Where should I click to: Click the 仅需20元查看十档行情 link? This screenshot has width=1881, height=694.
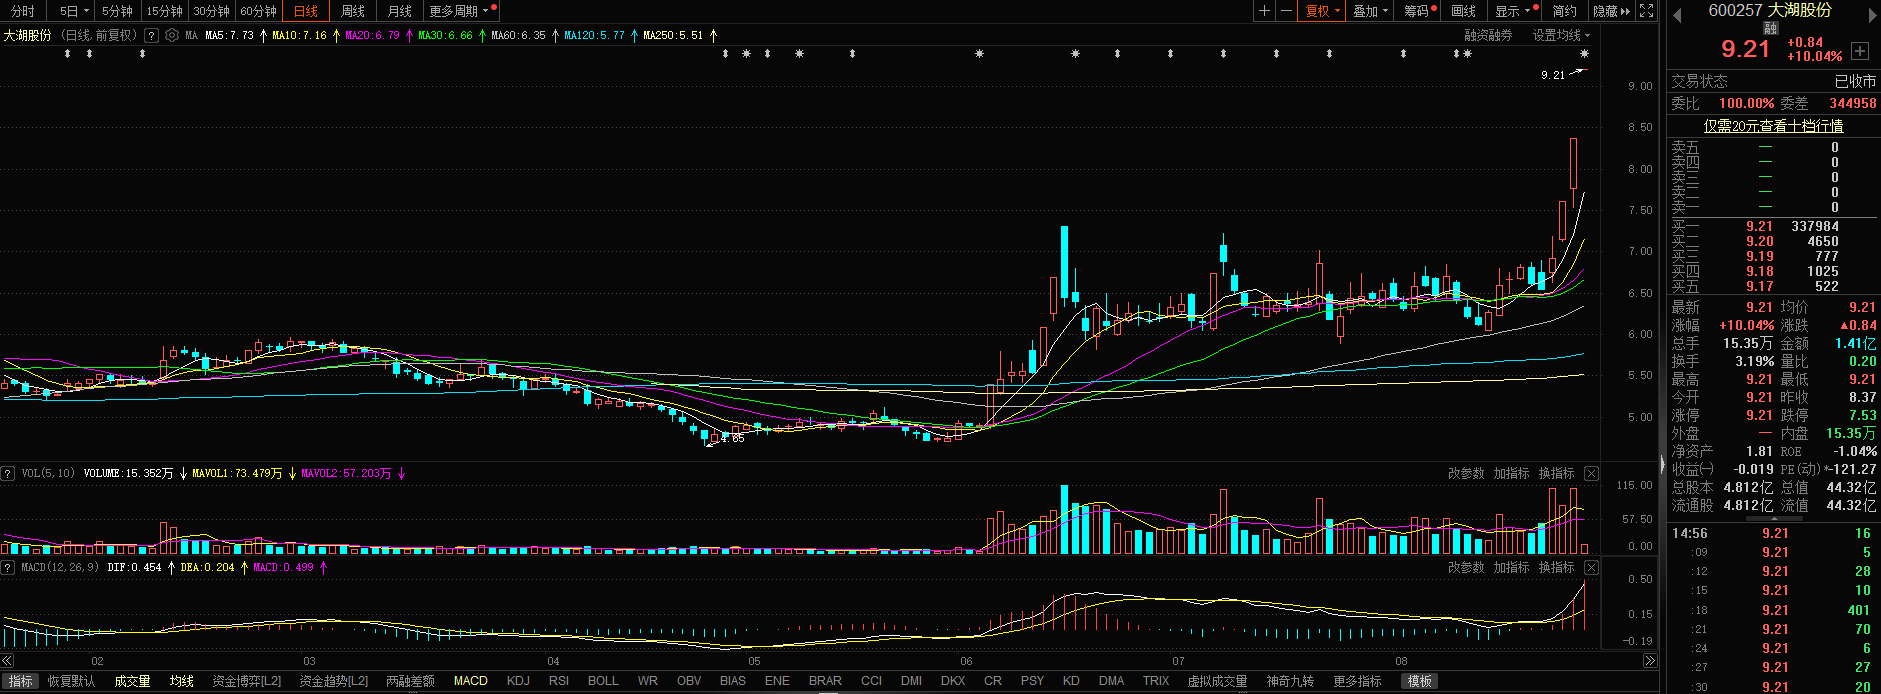(1773, 126)
